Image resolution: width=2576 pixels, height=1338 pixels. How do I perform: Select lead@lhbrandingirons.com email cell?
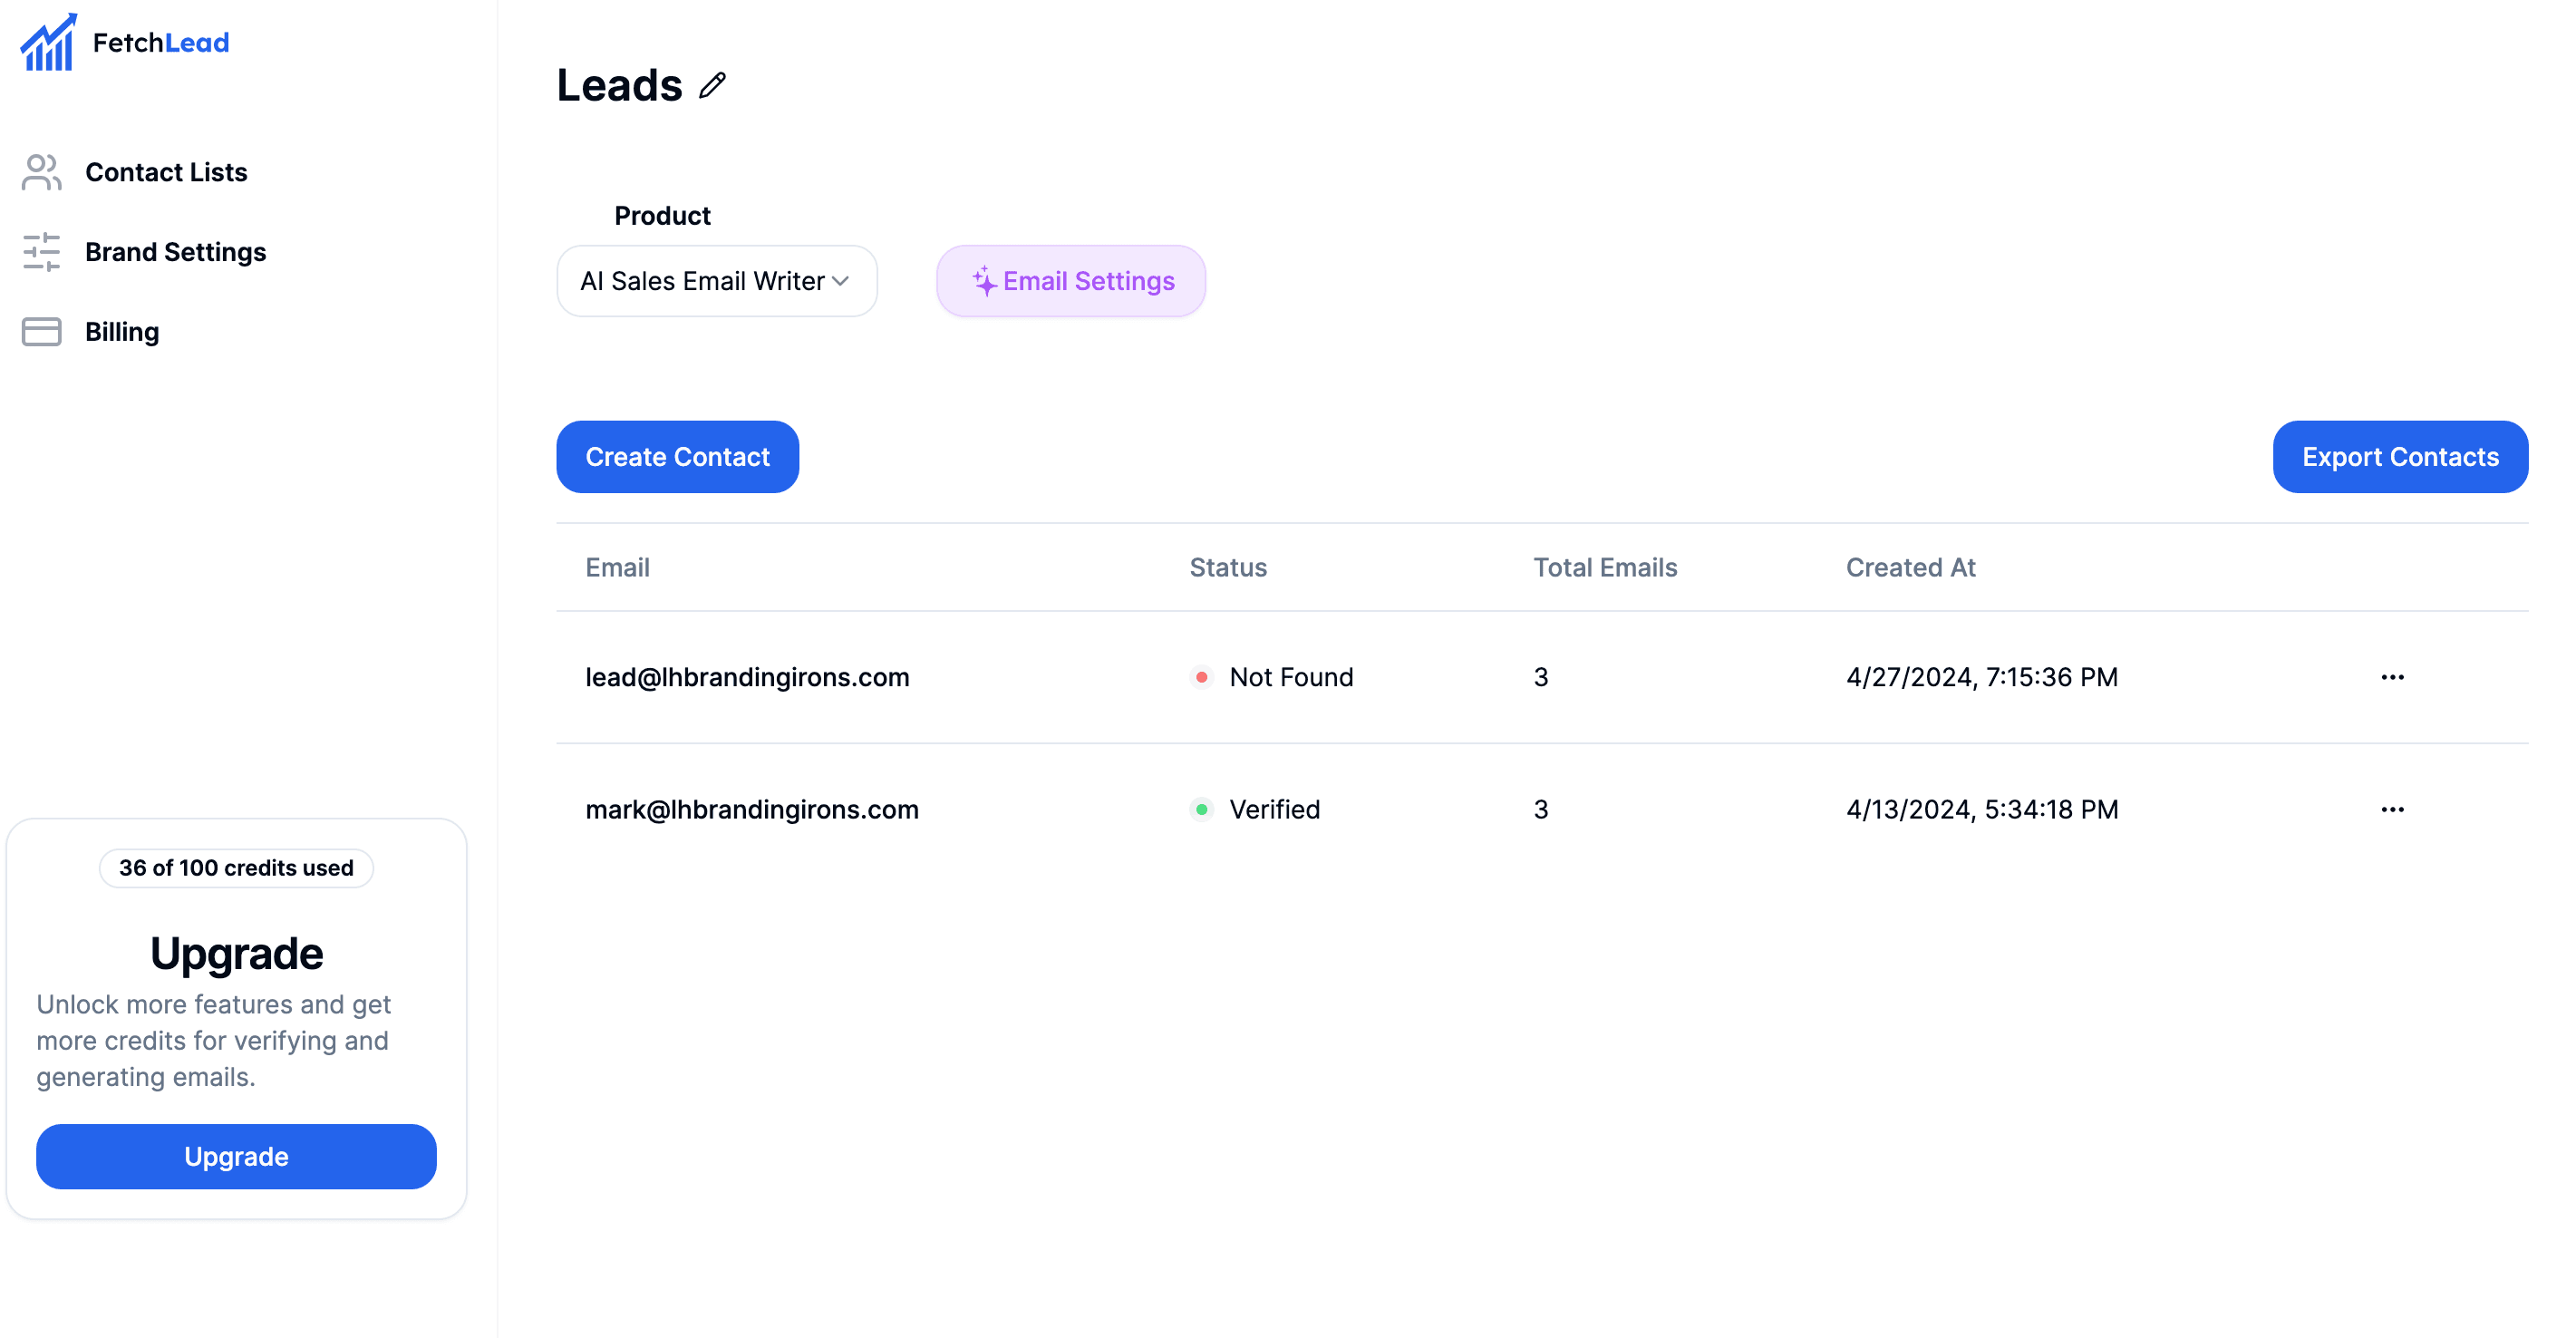point(747,677)
